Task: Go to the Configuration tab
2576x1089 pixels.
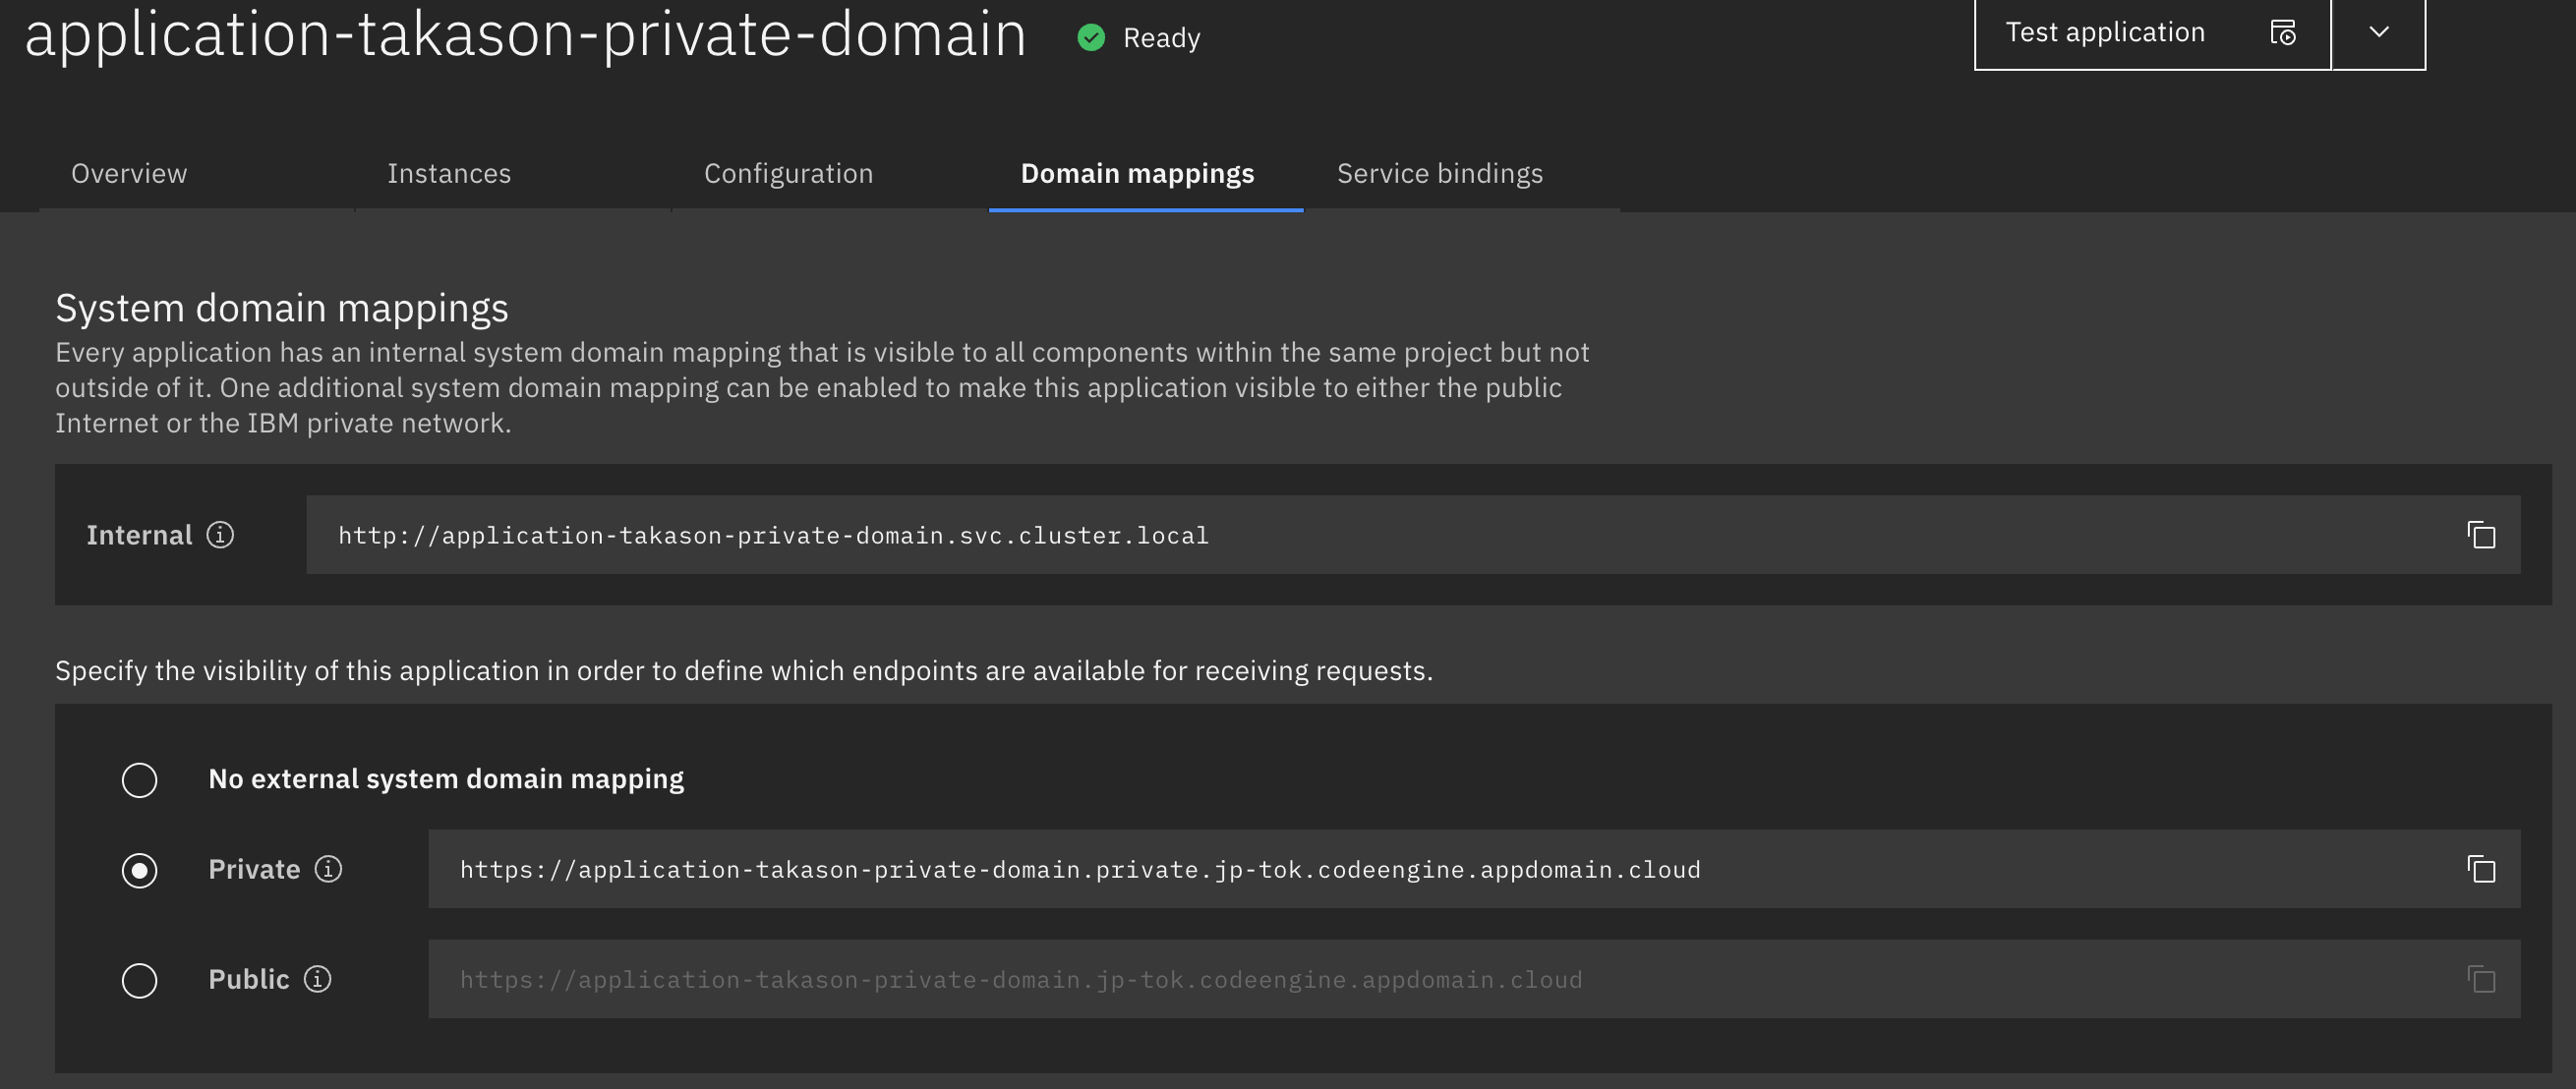Action: [788, 174]
